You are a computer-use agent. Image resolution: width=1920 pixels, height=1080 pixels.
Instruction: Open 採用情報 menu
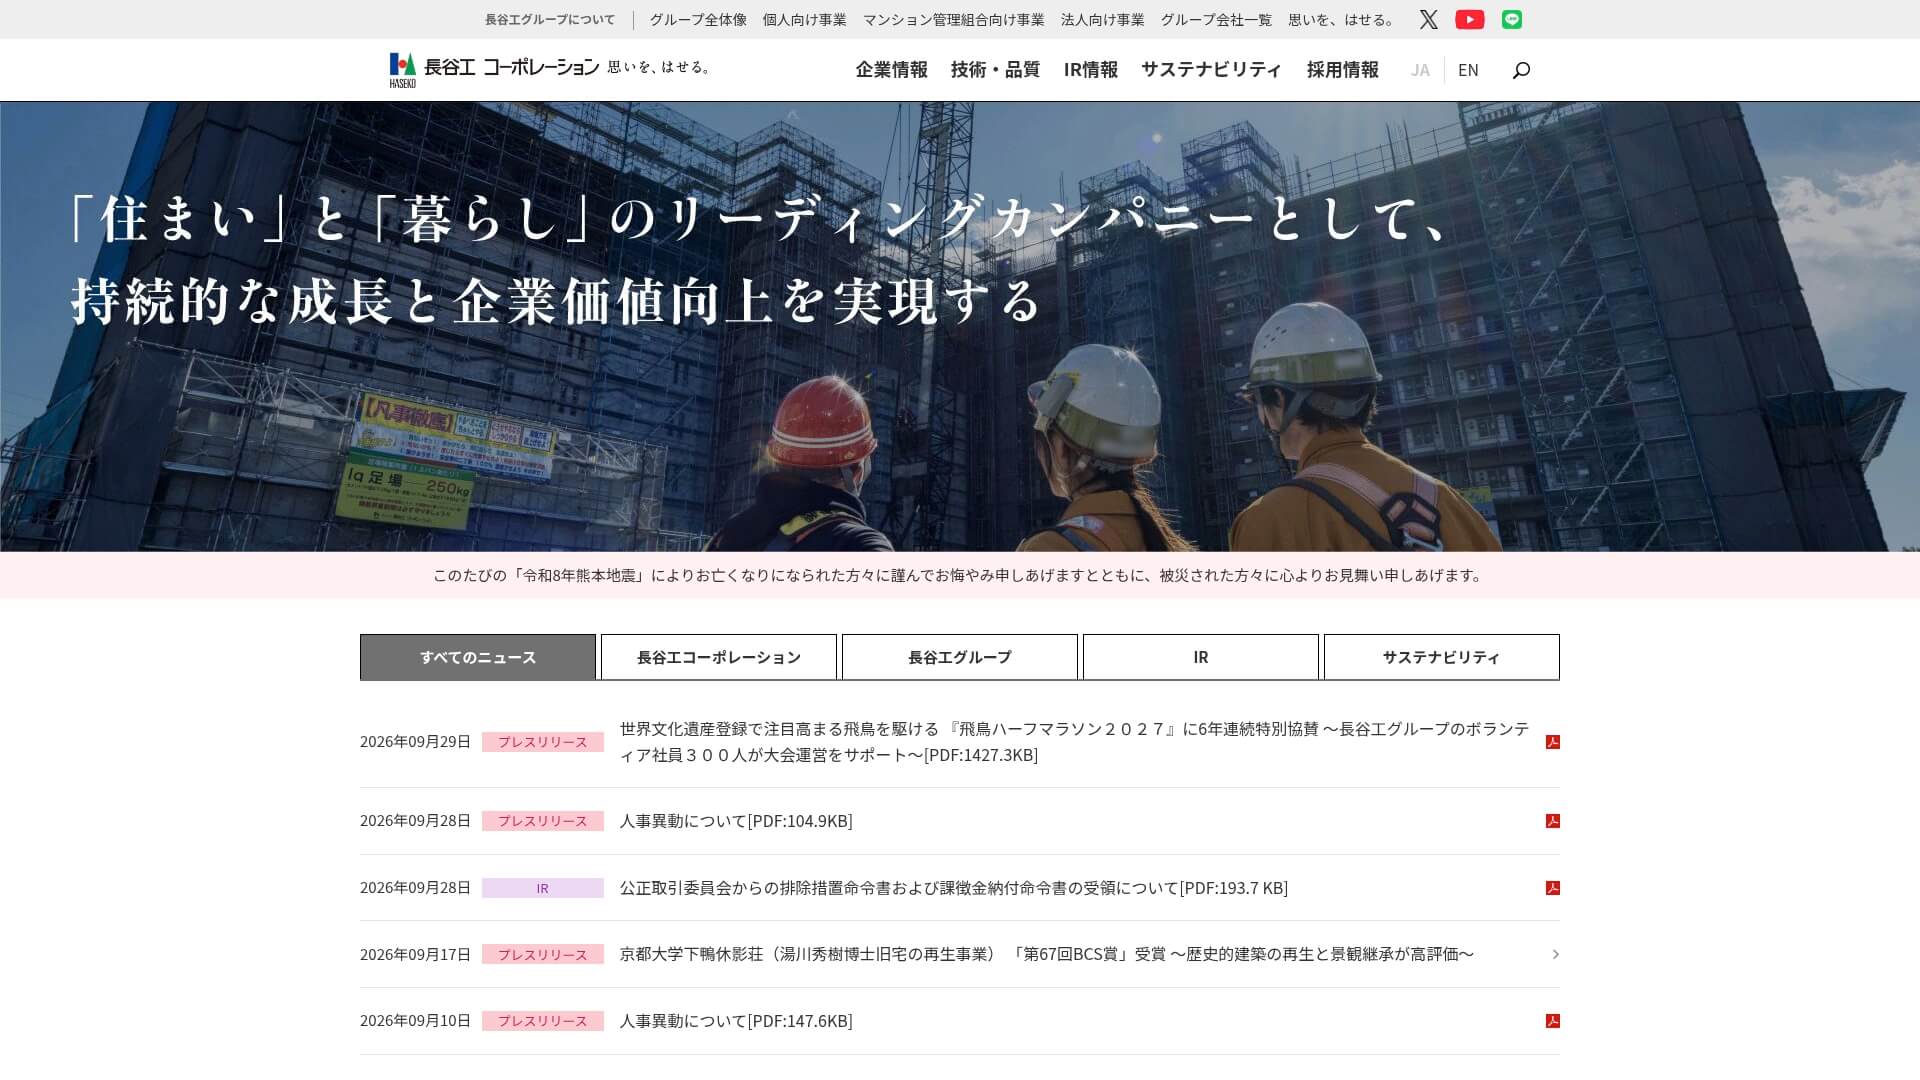[1342, 69]
